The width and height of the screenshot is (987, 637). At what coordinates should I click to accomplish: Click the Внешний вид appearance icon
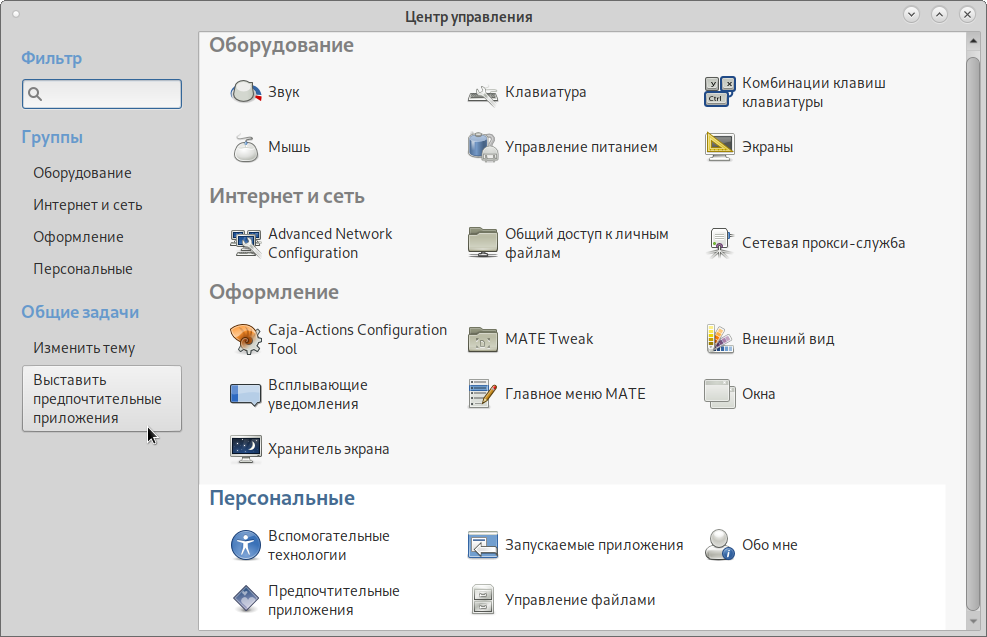(x=720, y=339)
